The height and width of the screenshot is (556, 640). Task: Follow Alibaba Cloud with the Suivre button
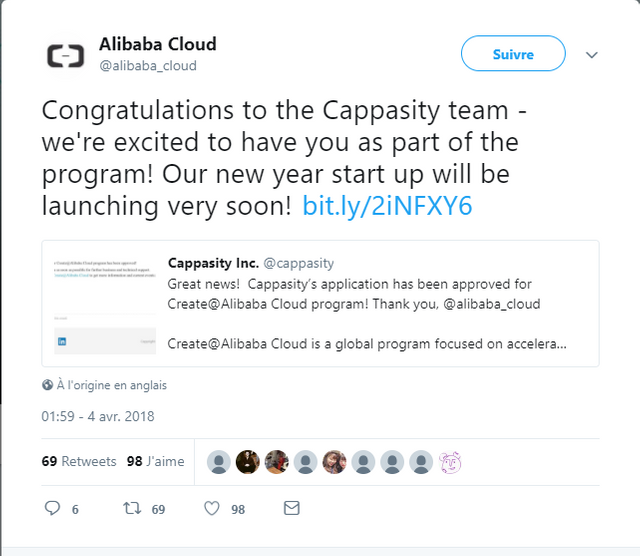513,53
